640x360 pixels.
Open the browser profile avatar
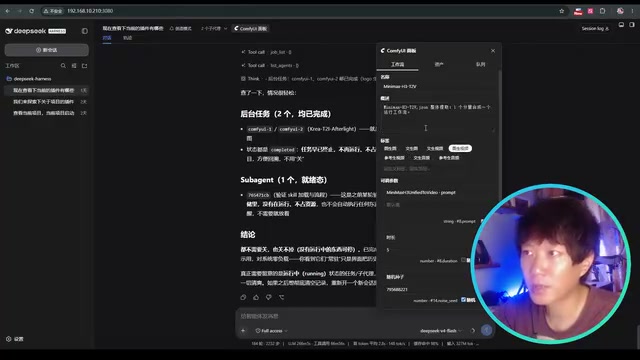[x=620, y=11]
